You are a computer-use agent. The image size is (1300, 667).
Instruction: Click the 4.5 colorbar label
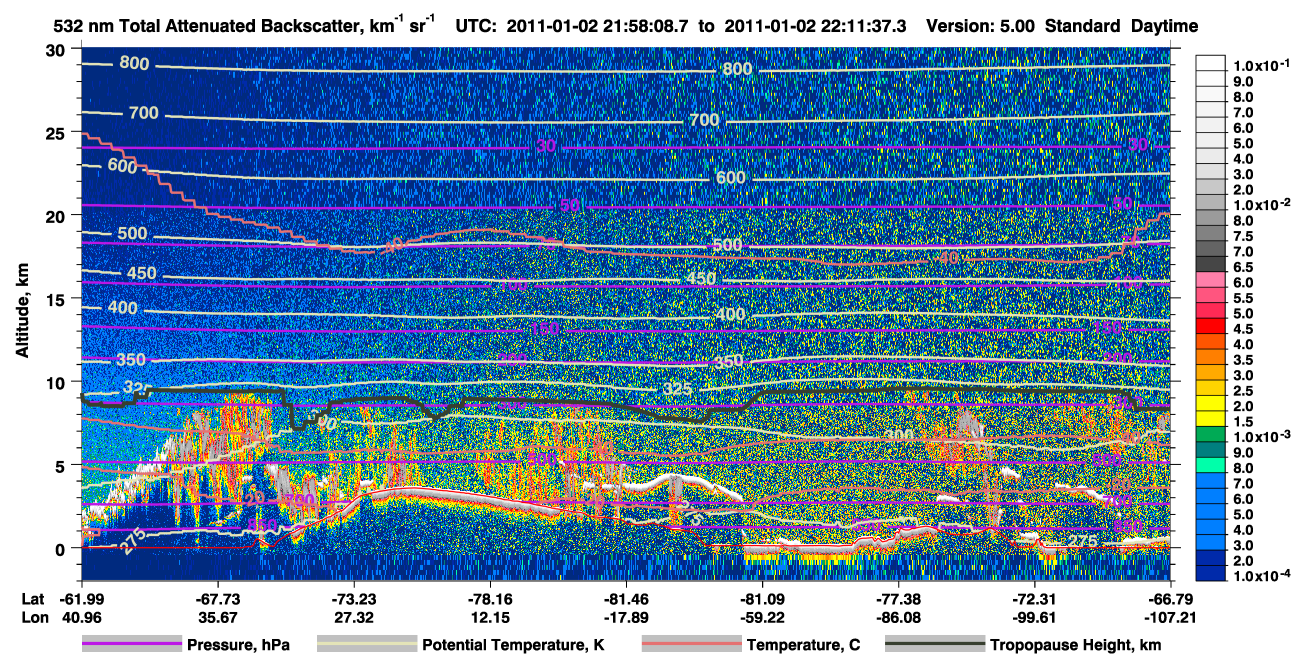[x=1243, y=329]
